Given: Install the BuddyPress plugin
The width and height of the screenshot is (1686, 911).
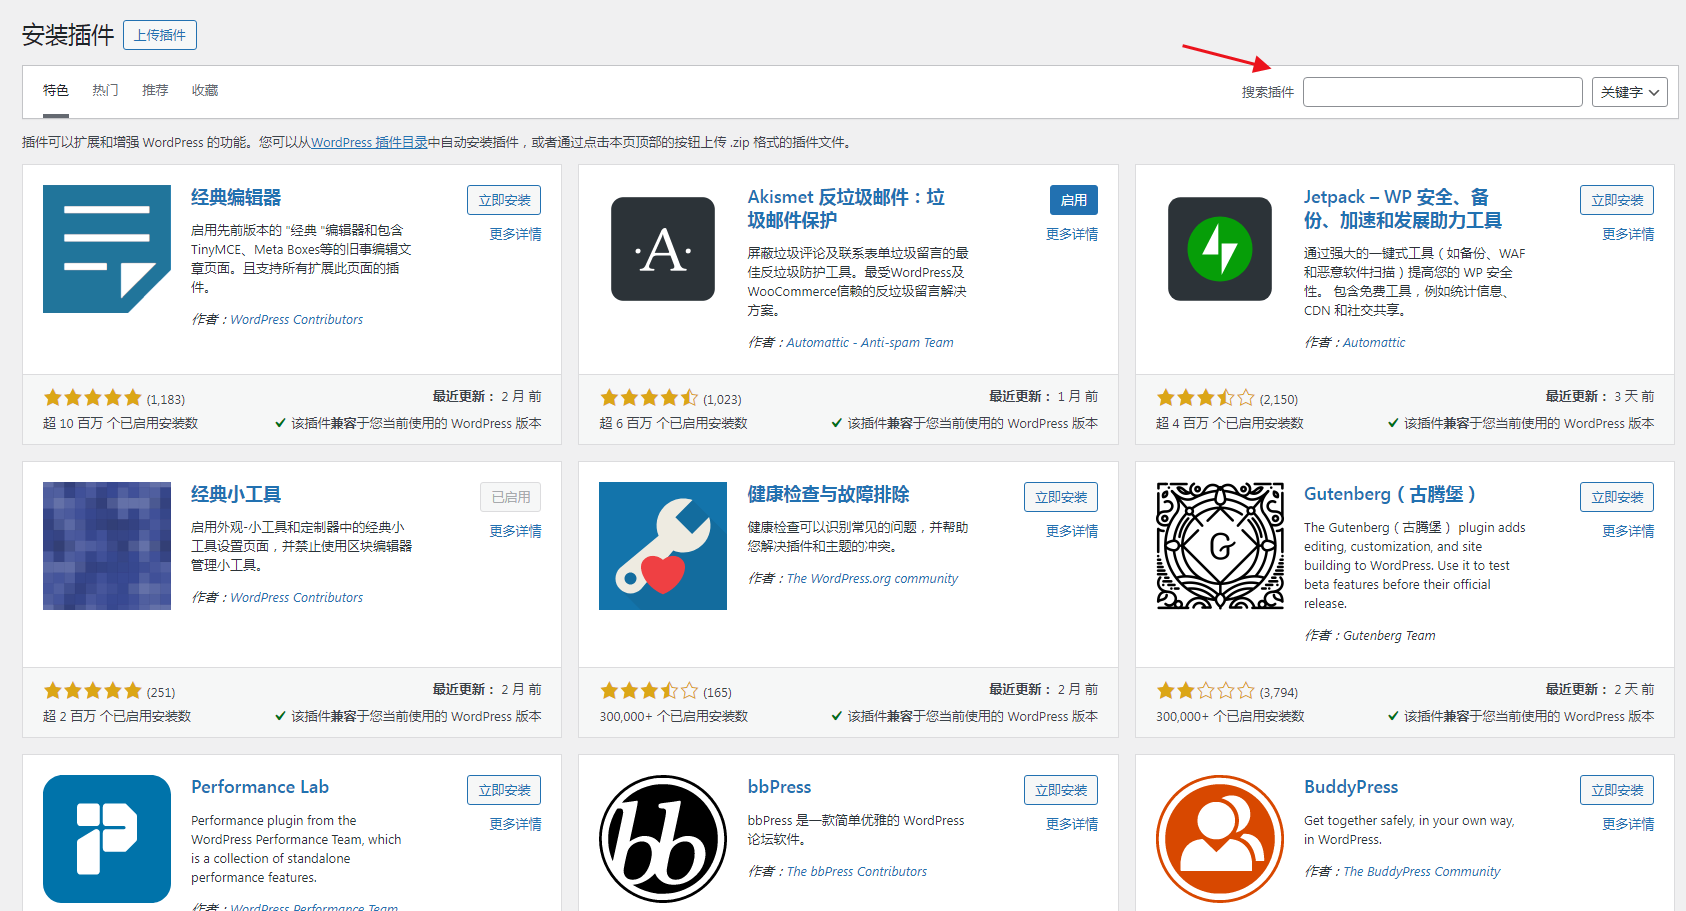Looking at the screenshot, I should [x=1617, y=790].
